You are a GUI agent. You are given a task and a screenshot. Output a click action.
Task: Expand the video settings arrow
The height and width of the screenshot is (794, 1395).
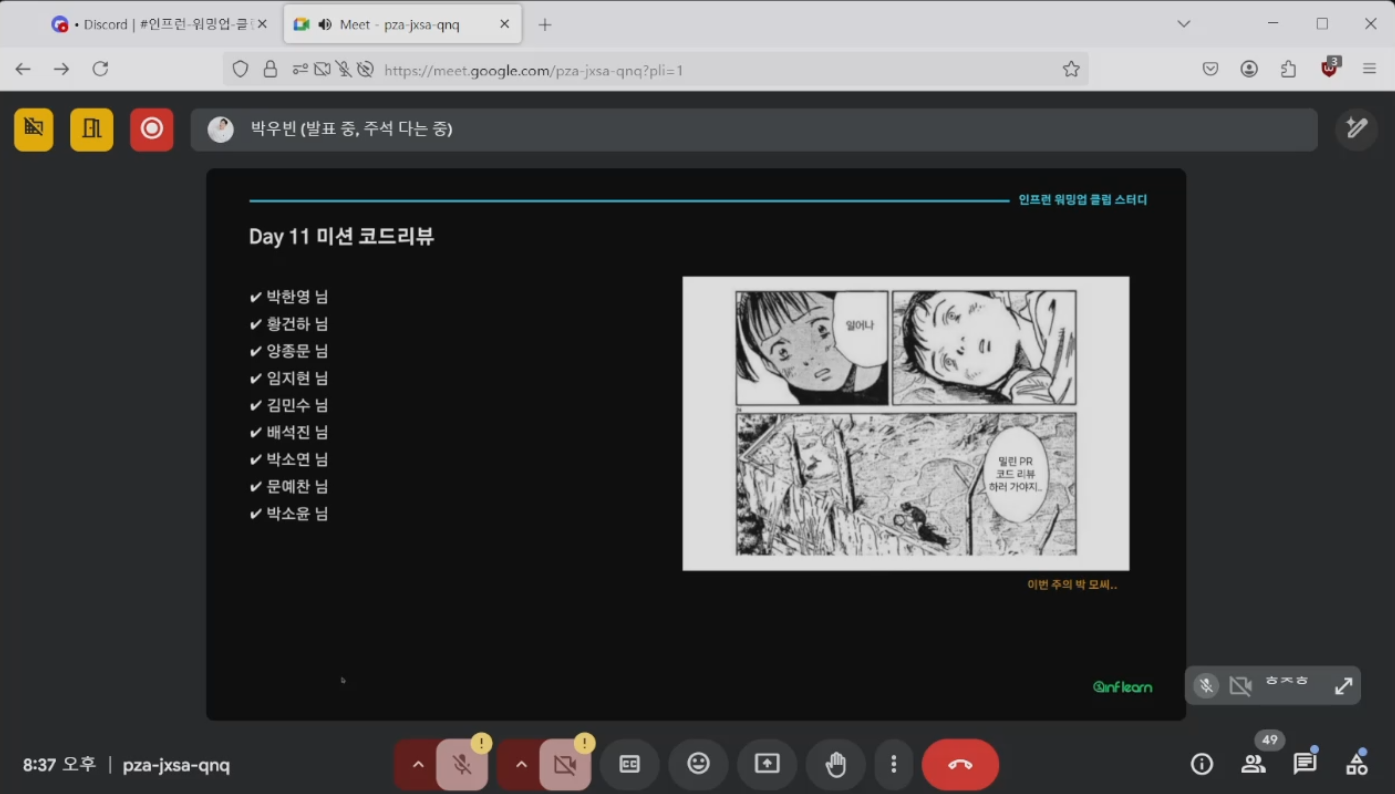[521, 765]
